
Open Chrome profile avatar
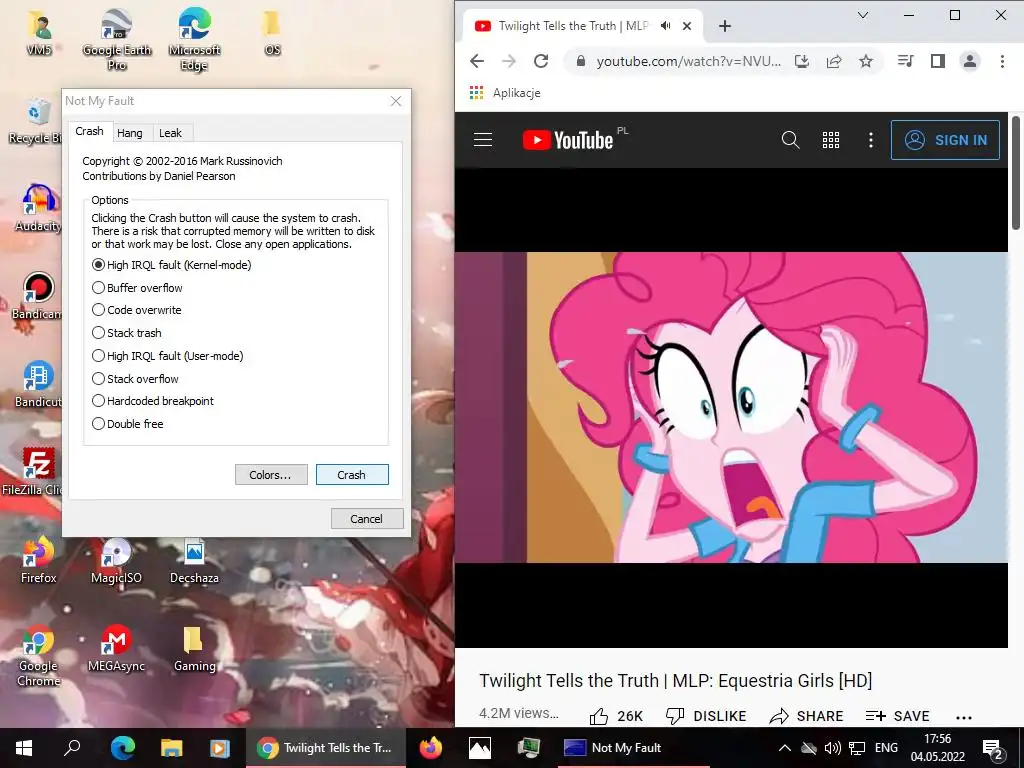(970, 61)
